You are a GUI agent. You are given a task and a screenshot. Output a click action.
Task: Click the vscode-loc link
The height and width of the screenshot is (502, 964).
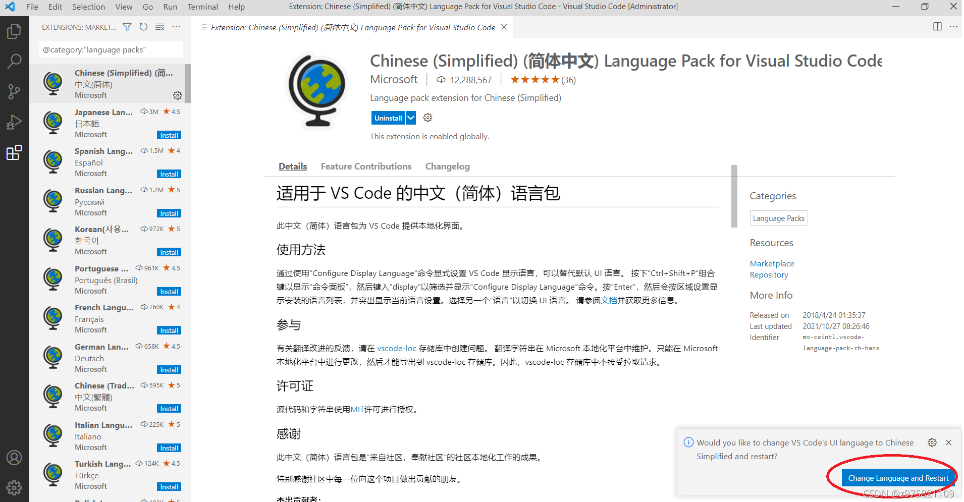pos(397,348)
